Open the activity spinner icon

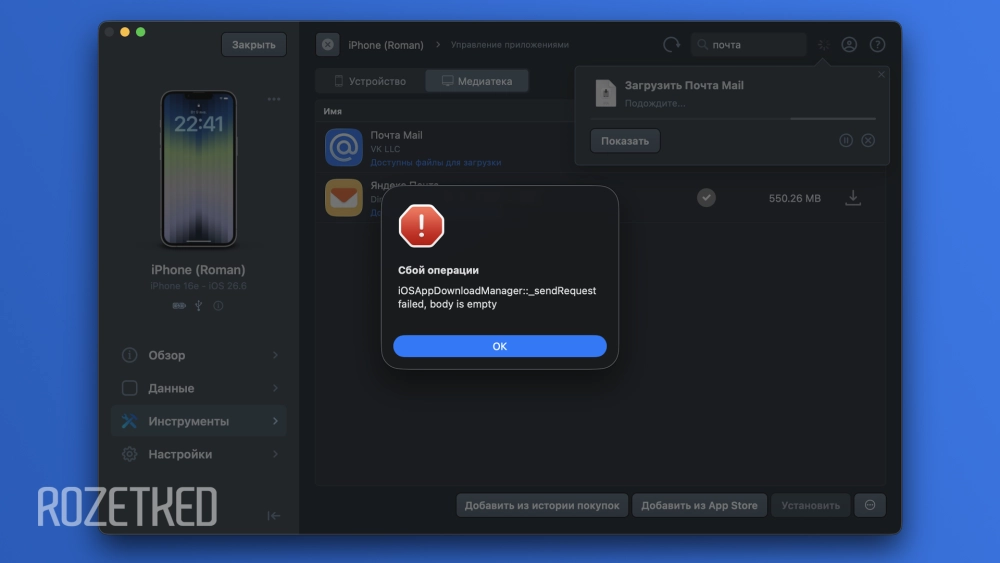[823, 45]
